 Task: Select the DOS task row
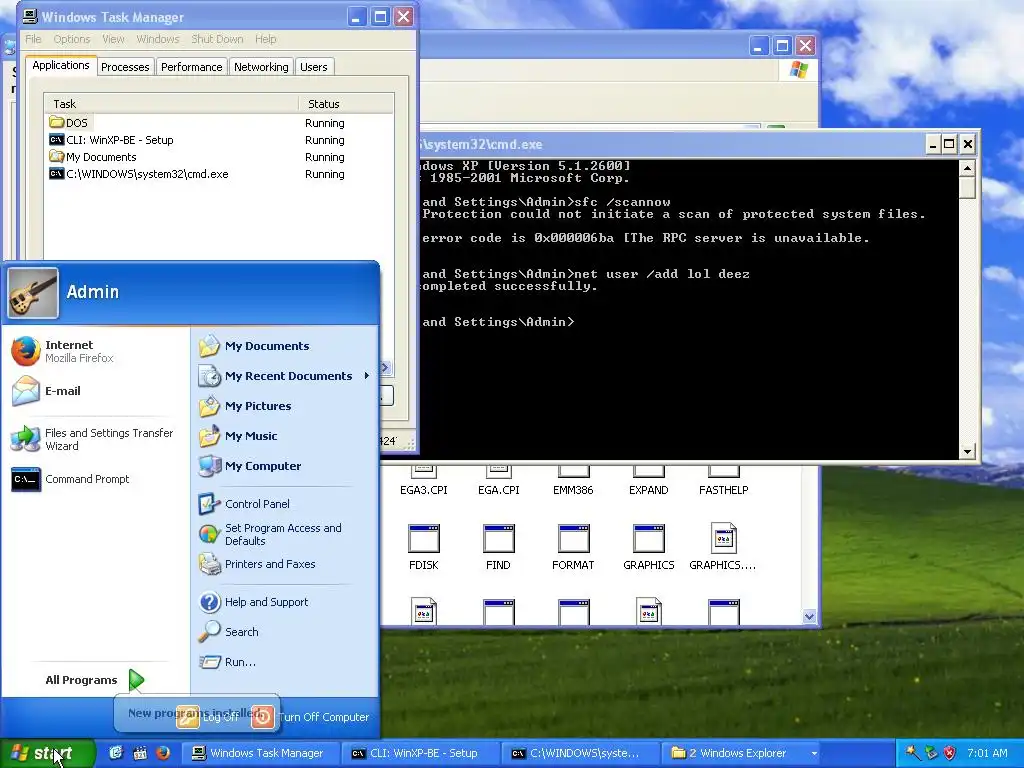coord(219,123)
